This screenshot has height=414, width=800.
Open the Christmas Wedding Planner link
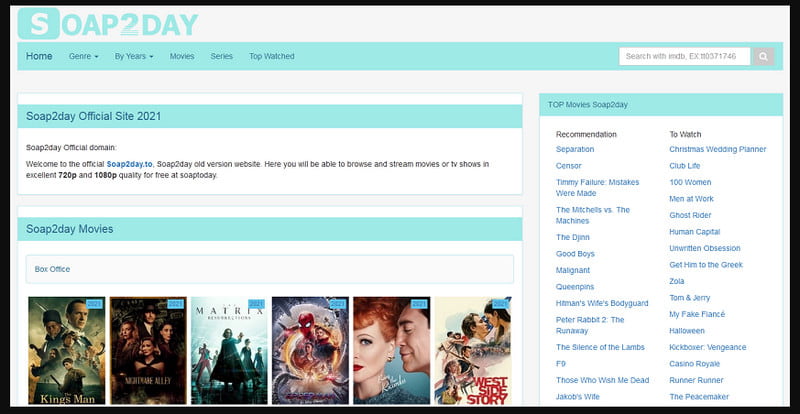[x=717, y=149]
